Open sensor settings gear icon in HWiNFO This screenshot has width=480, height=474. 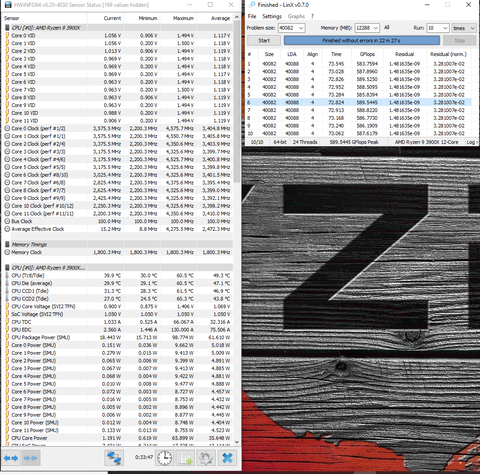(x=206, y=458)
